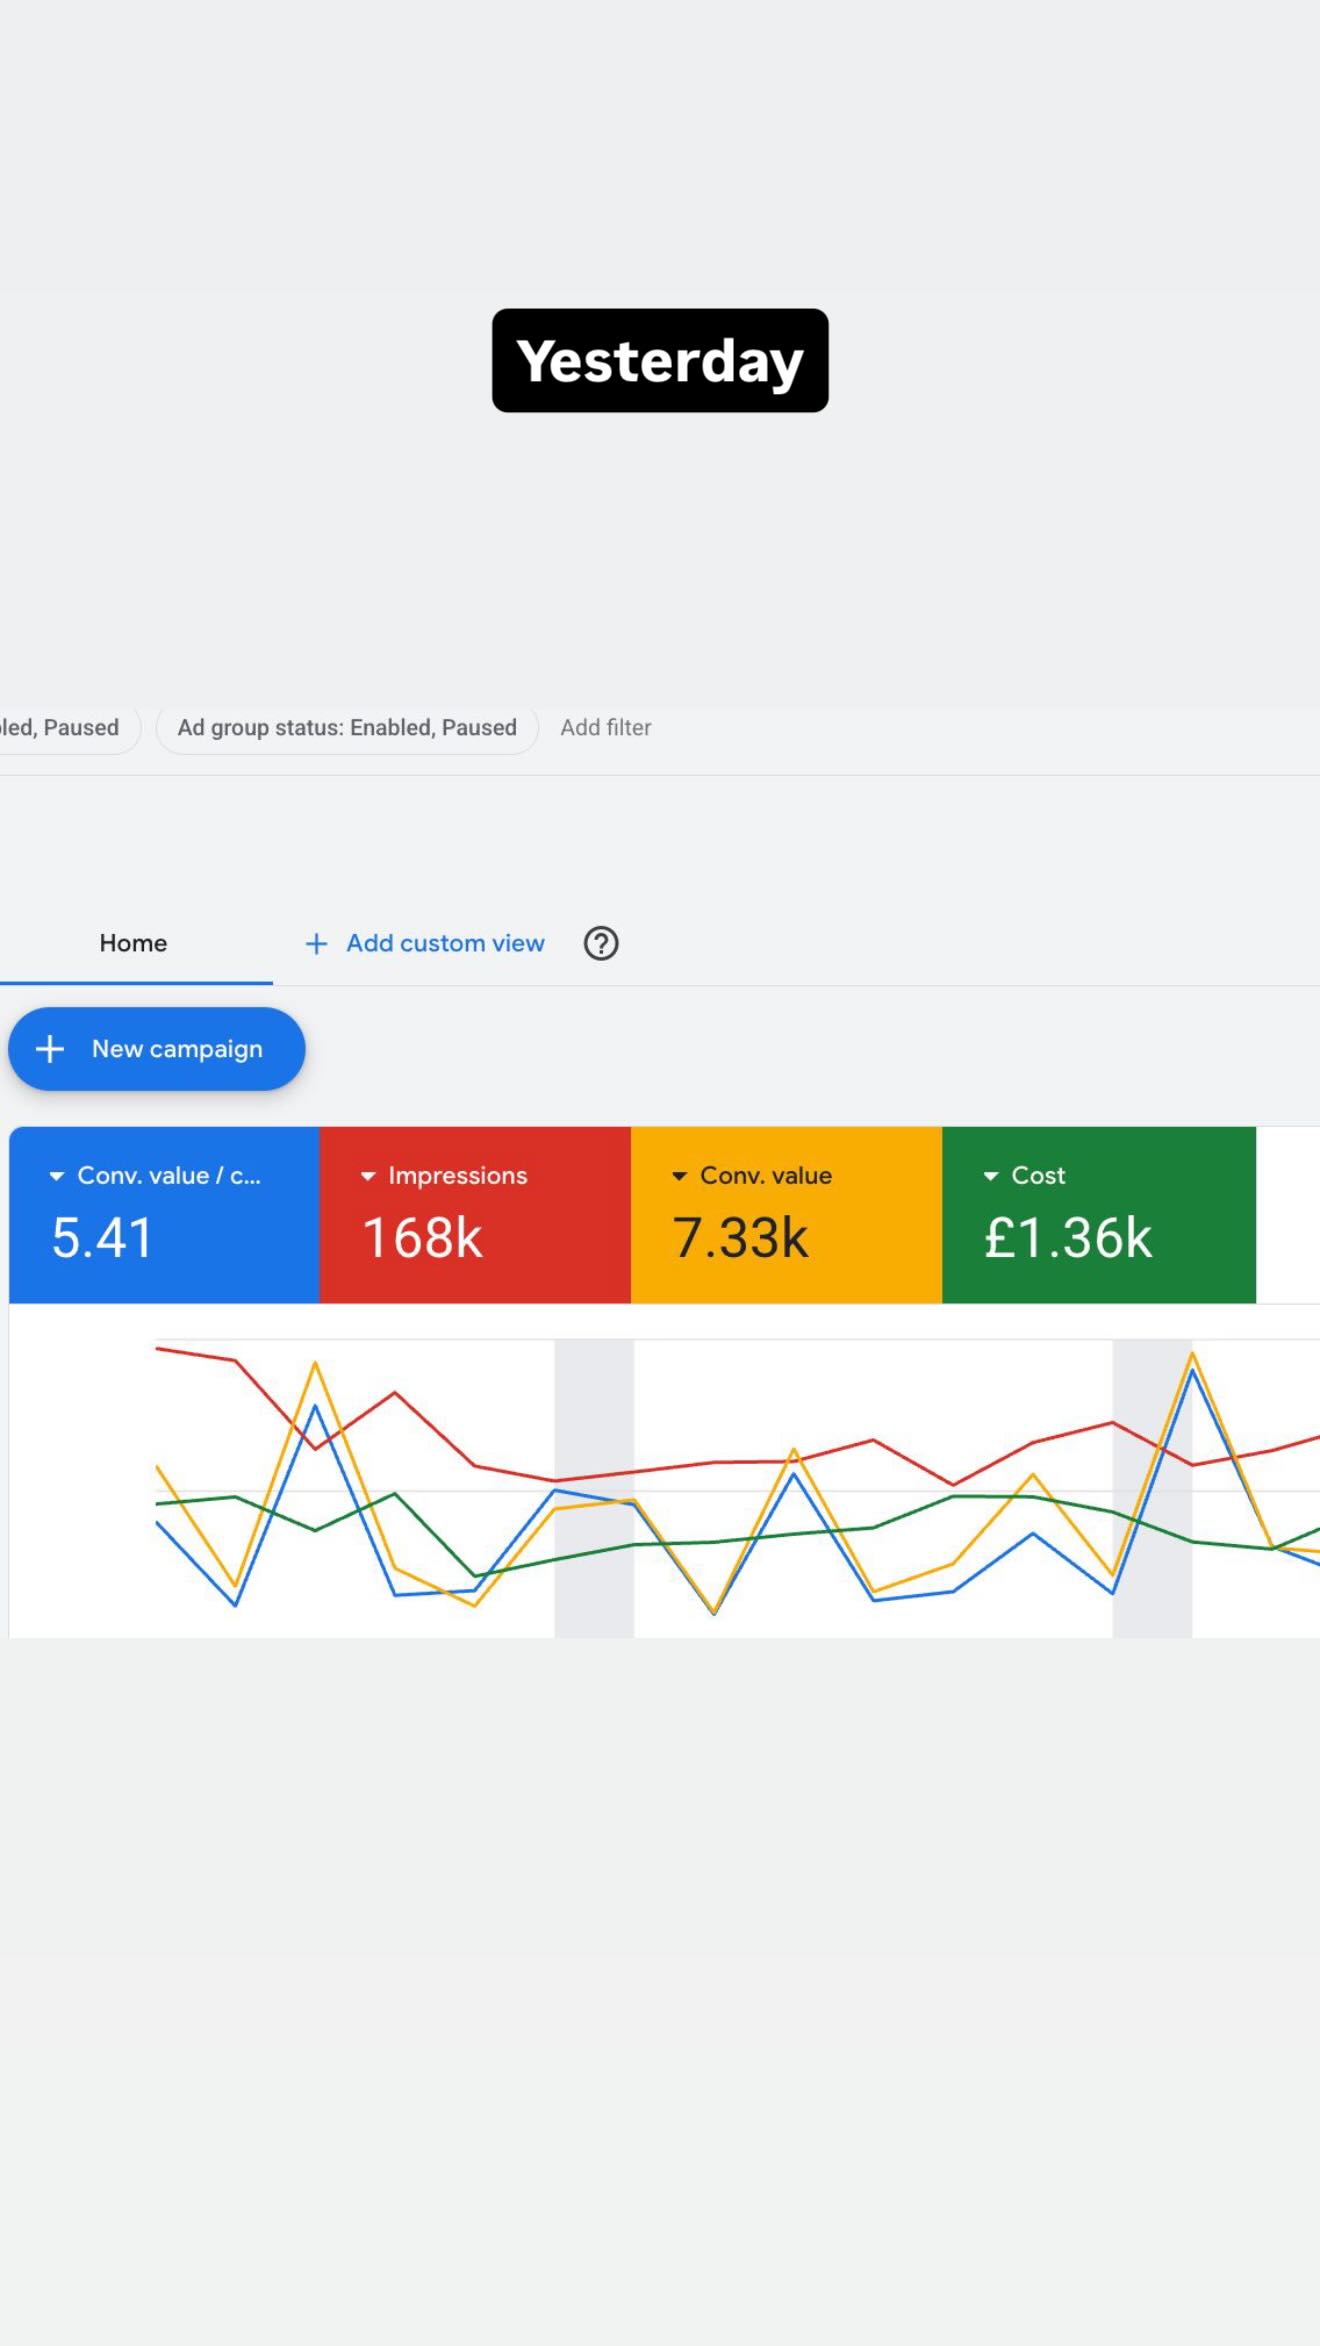This screenshot has width=1320, height=2346.
Task: Select the green Cost scorecard
Action: pos(1099,1215)
